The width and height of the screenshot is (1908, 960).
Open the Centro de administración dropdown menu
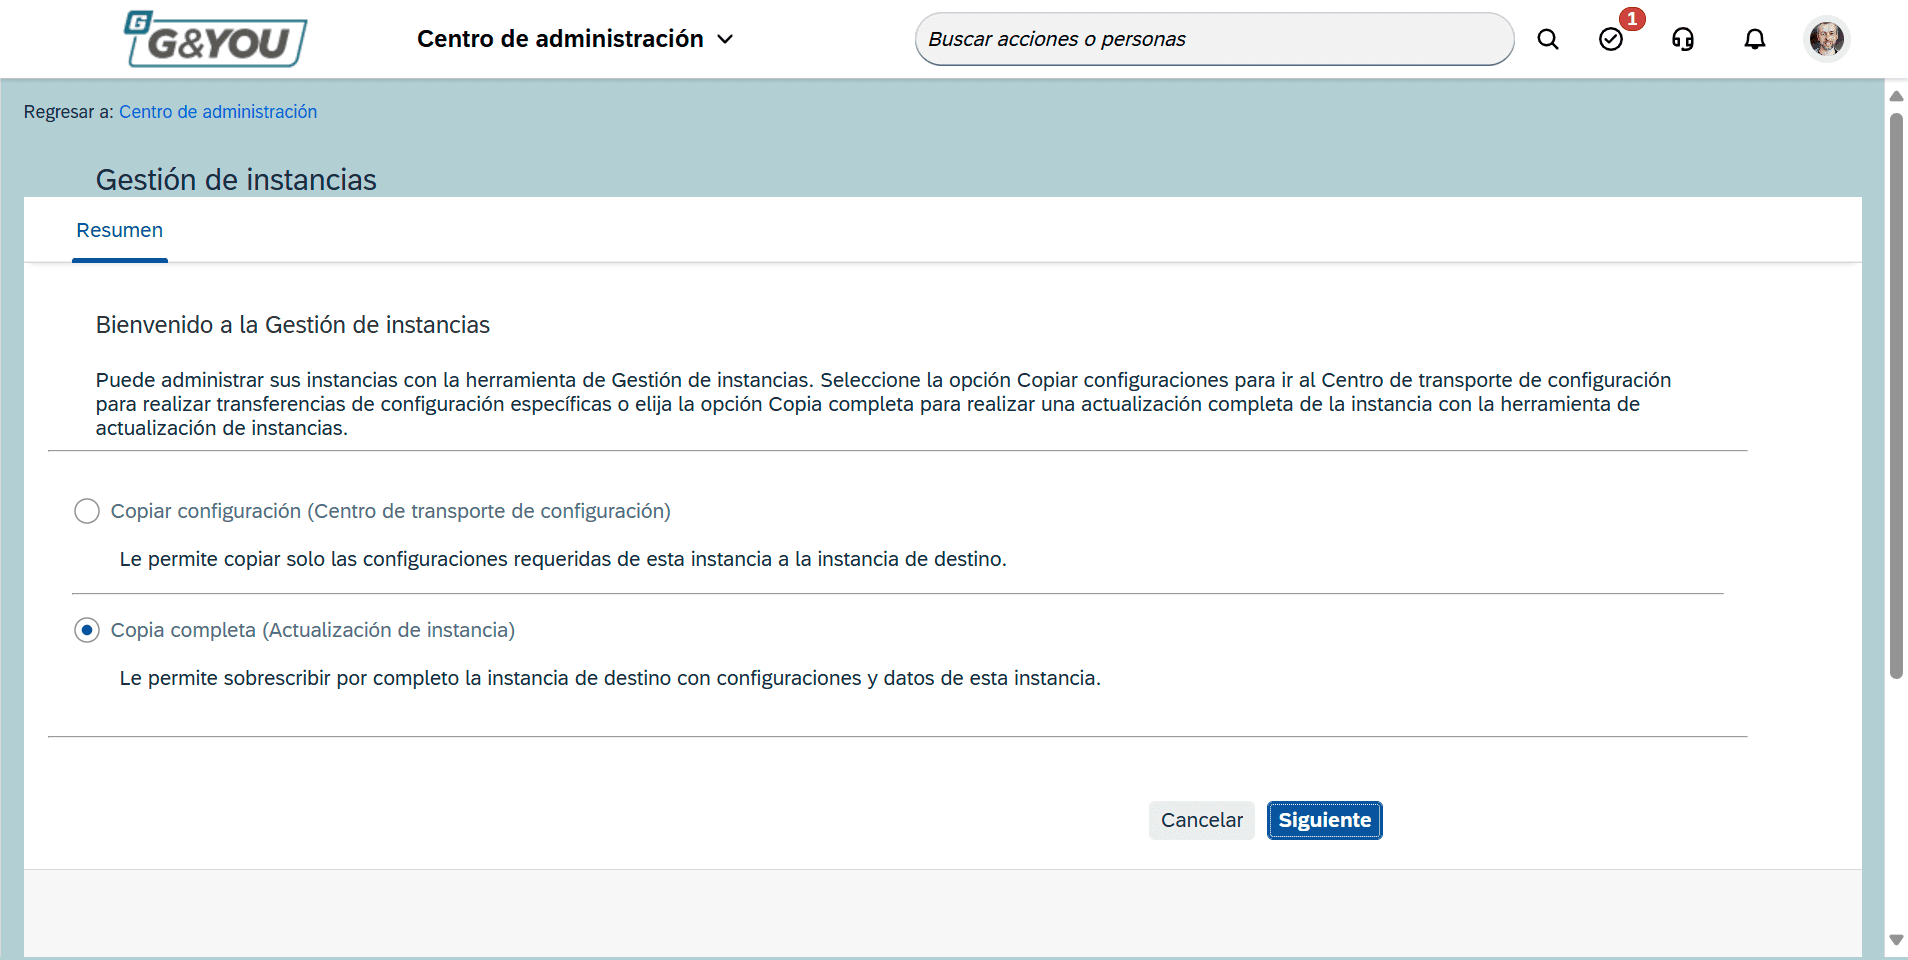(x=576, y=39)
